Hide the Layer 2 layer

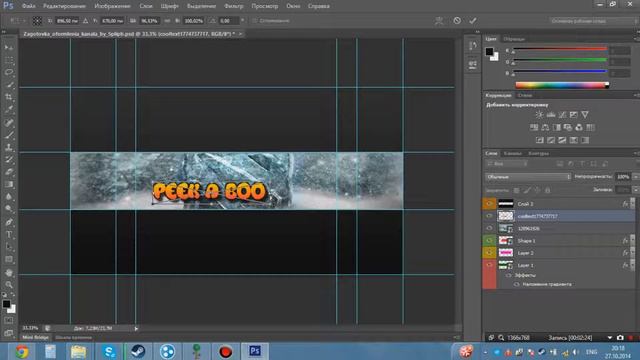point(489,253)
